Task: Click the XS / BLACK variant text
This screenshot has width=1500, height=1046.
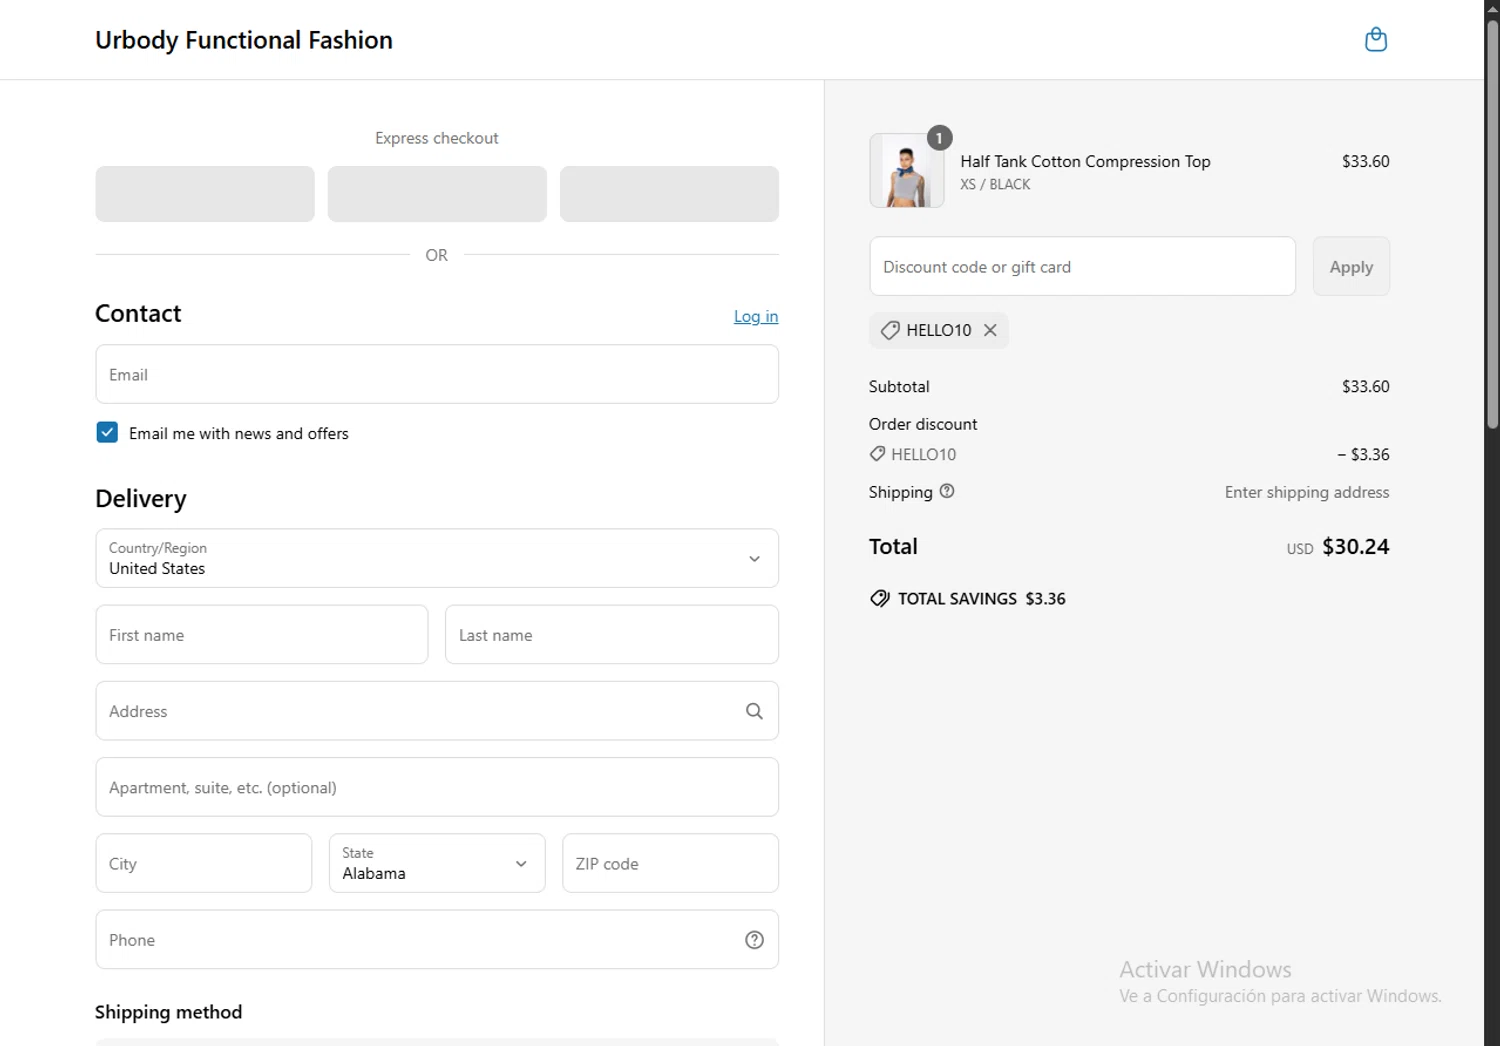Action: pyautogui.click(x=995, y=184)
